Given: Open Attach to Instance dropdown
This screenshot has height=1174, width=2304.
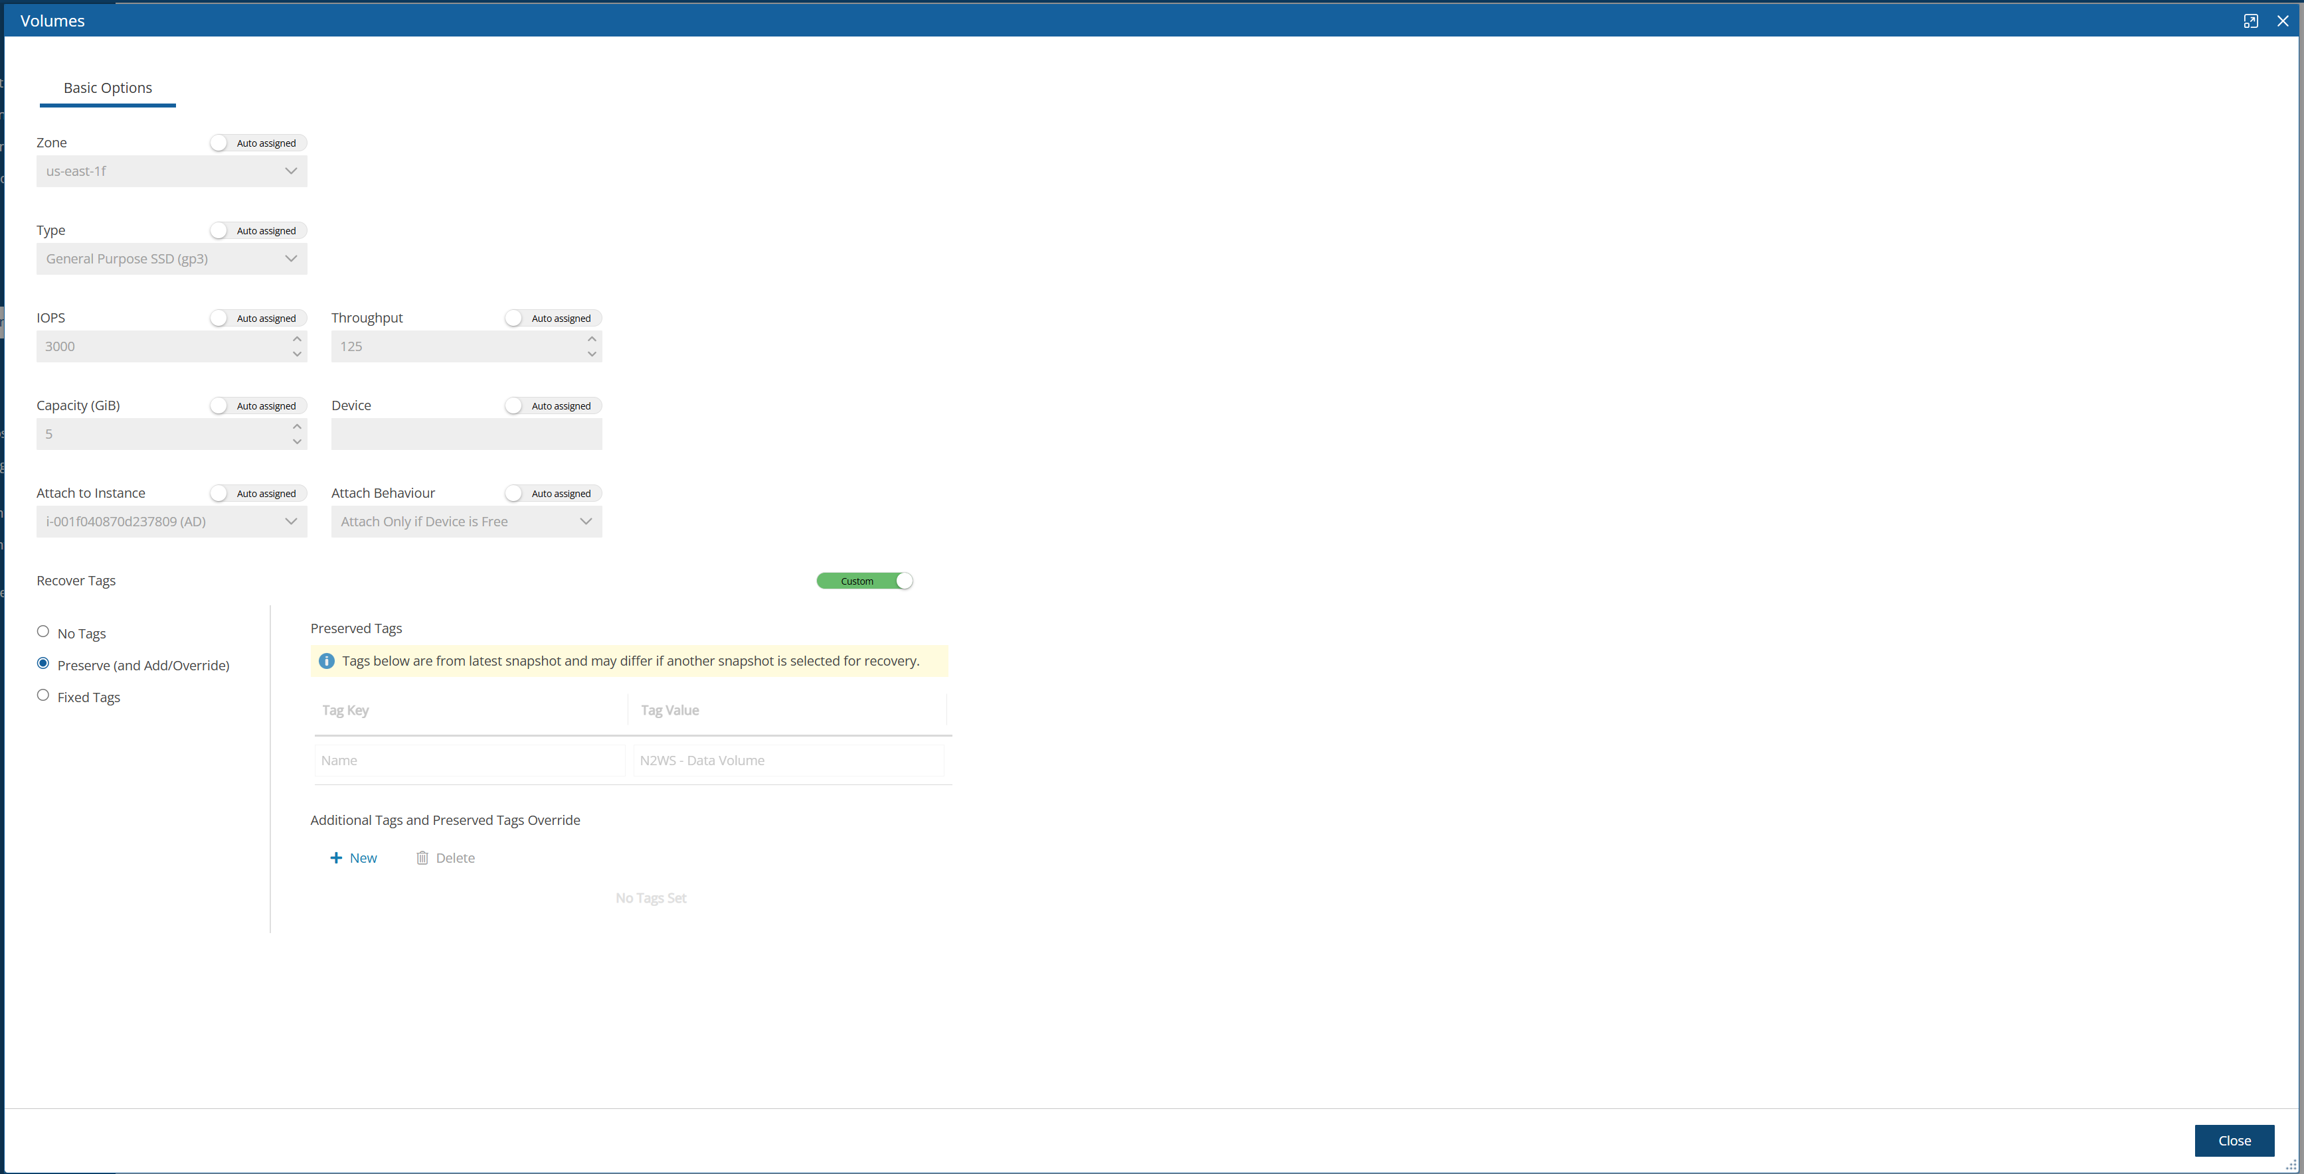Looking at the screenshot, I should pyautogui.click(x=172, y=522).
